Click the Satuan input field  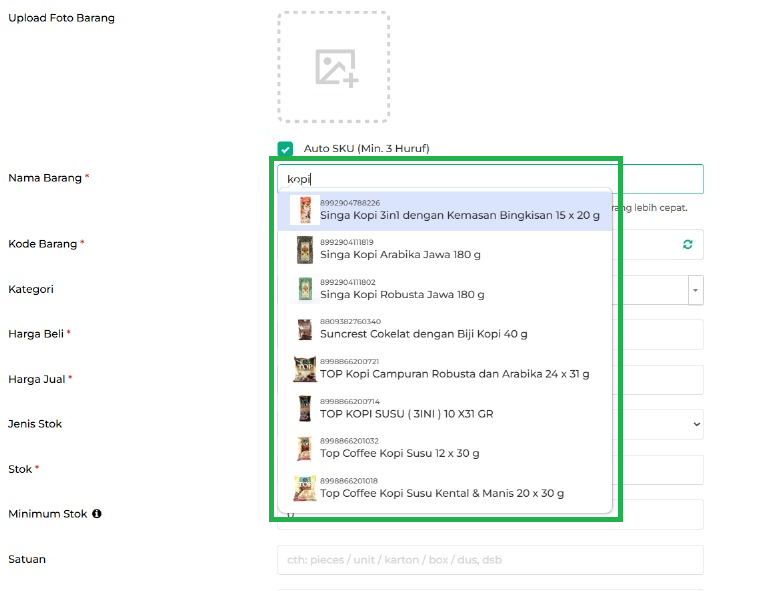click(x=490, y=560)
